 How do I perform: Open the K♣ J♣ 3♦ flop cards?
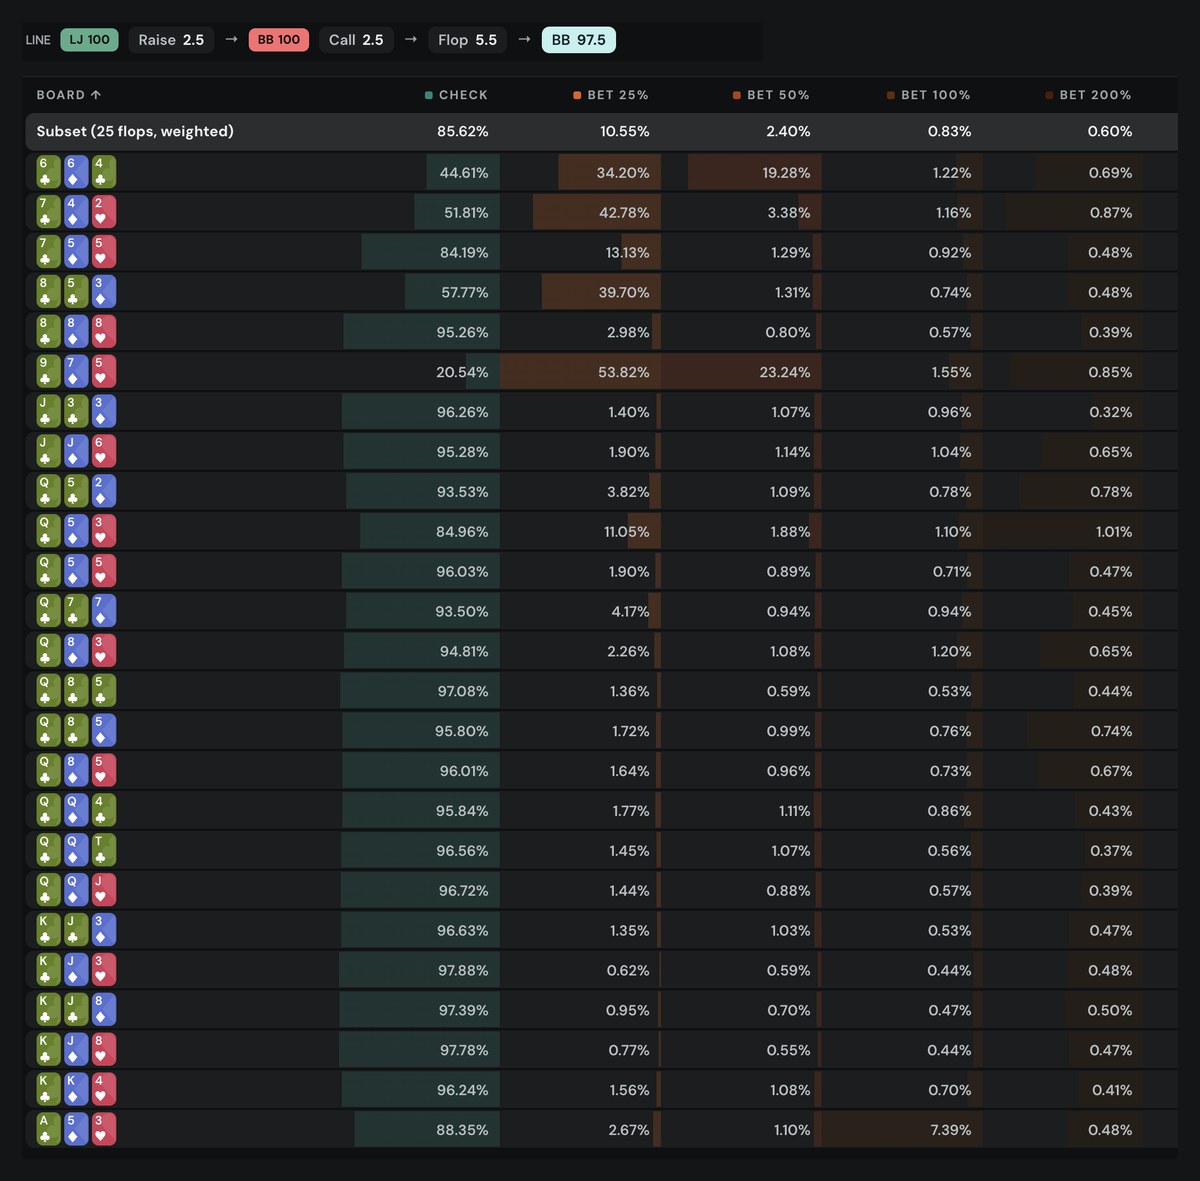pyautogui.click(x=76, y=930)
